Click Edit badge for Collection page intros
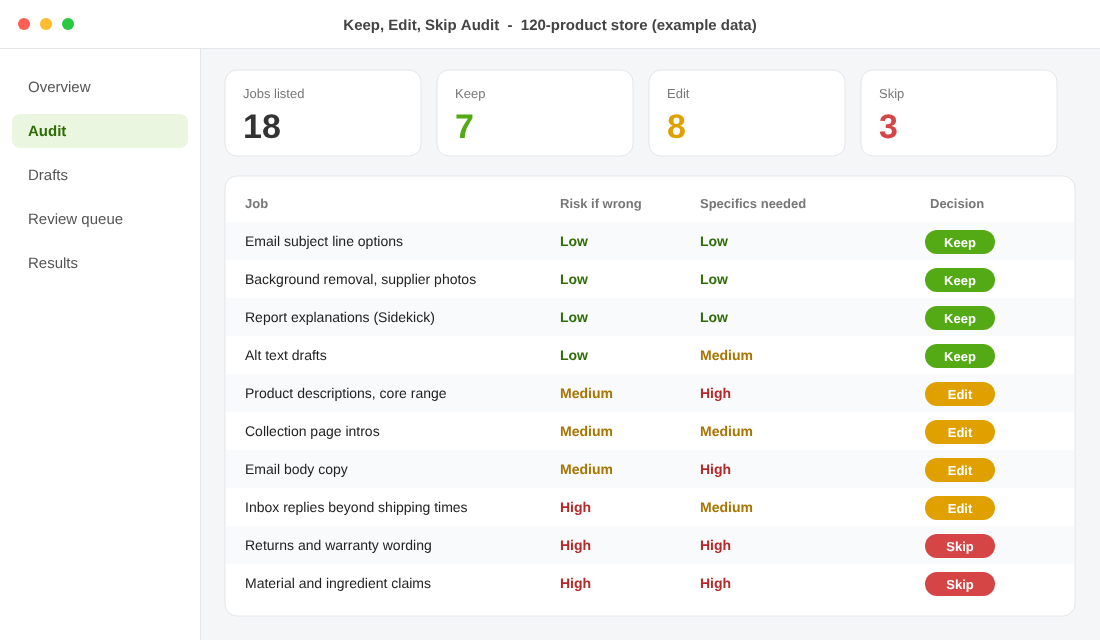Screen dimensions: 1100x640 click(960, 432)
